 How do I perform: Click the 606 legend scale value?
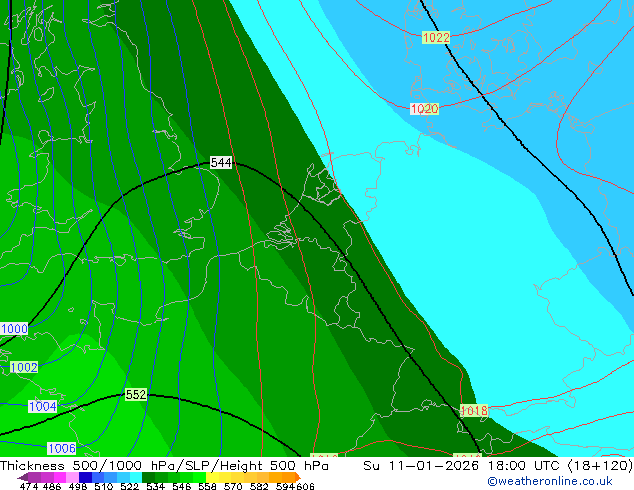[x=305, y=486]
